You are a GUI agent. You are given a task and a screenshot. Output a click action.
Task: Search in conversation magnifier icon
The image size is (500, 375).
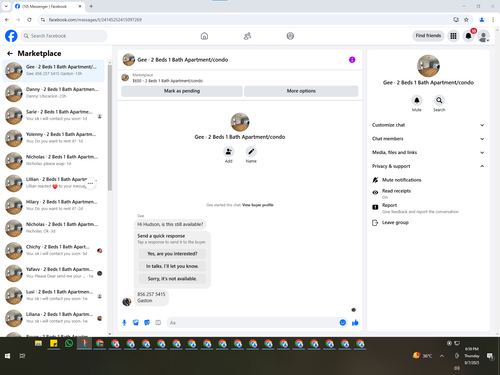click(439, 100)
